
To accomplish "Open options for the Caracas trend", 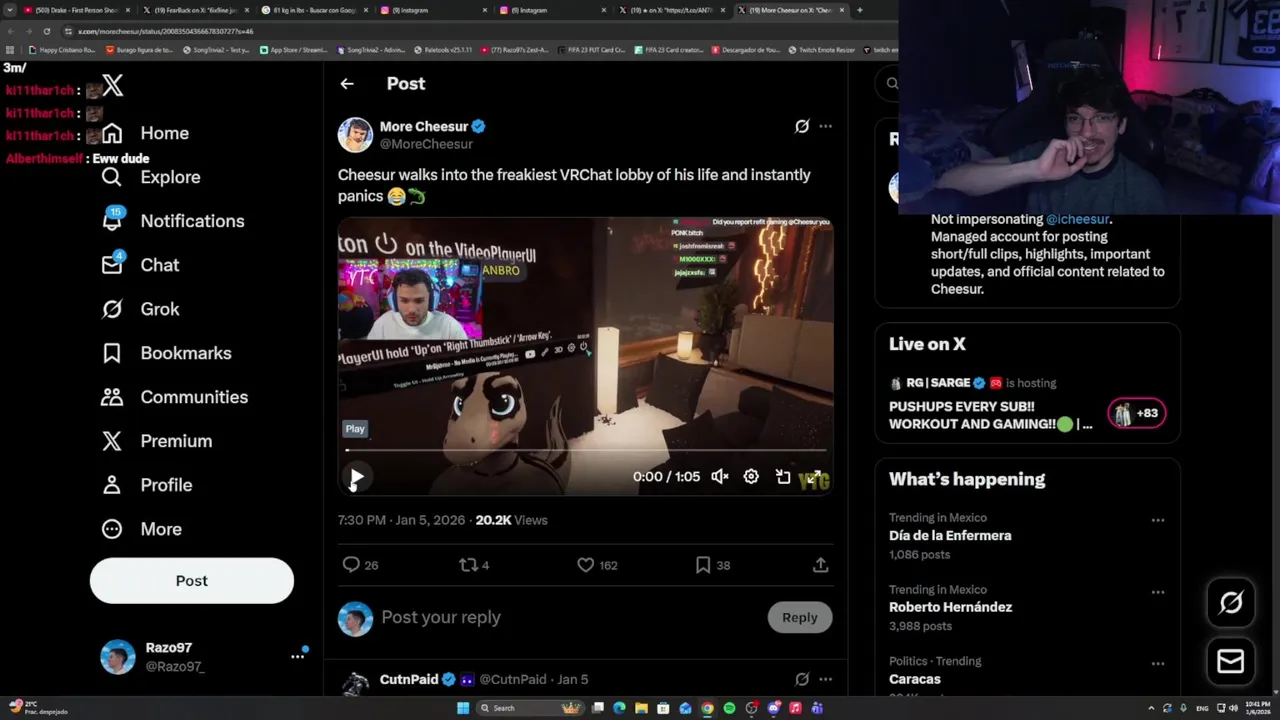I will click(x=1158, y=664).
